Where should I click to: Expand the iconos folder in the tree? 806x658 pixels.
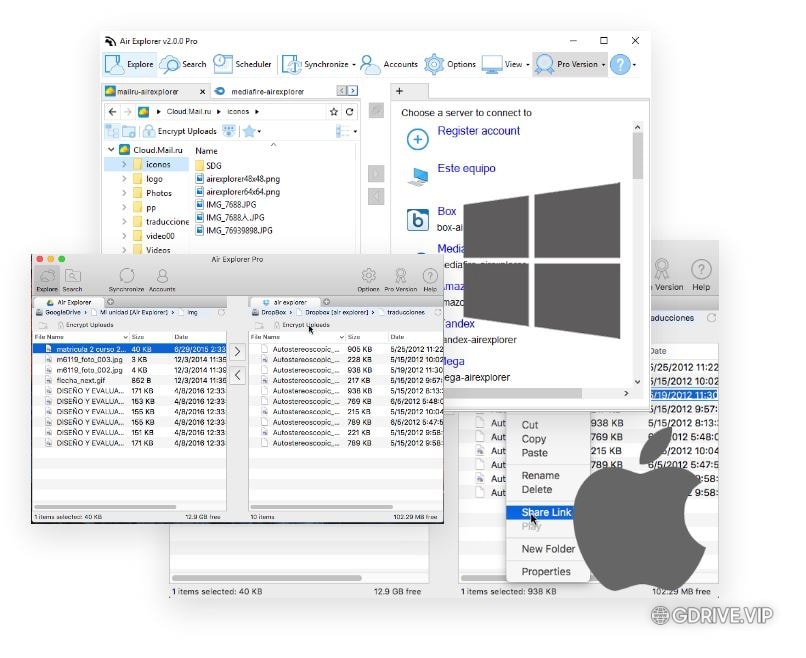click(124, 164)
